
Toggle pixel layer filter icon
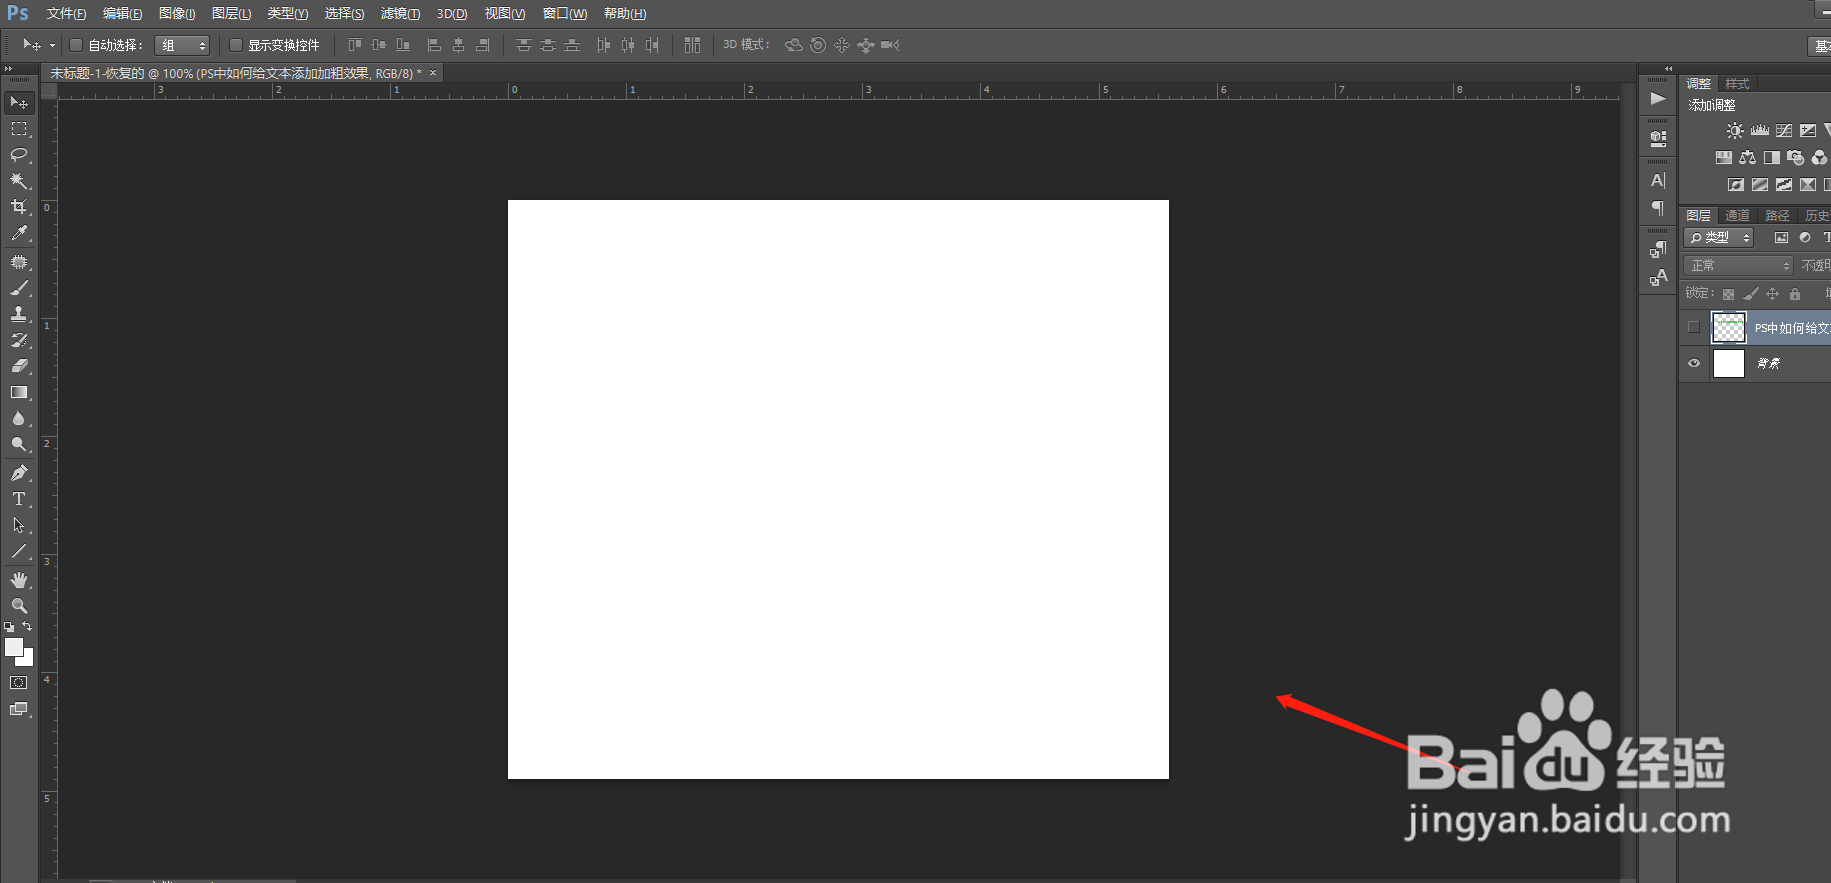1781,238
